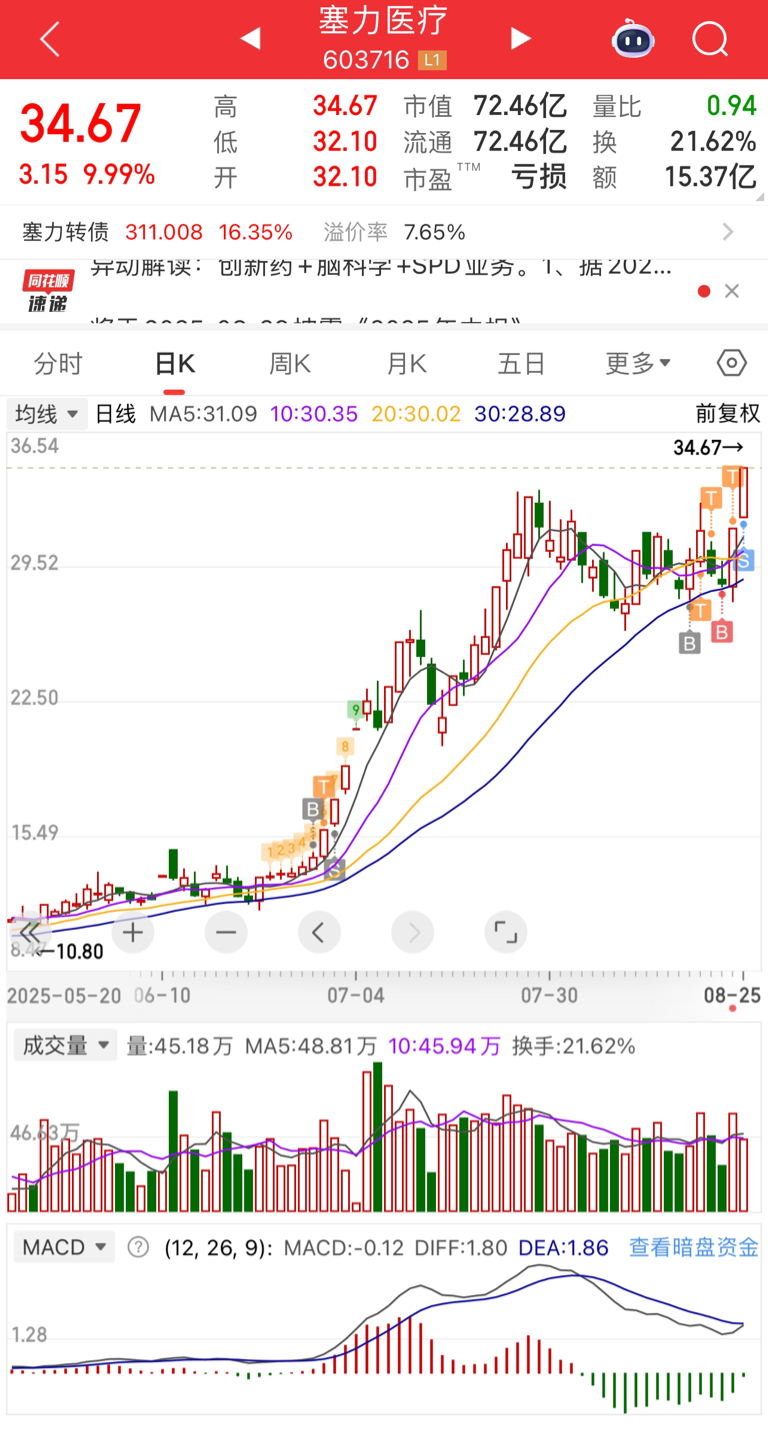Tap the orange 8 sequence marker

pyautogui.click(x=345, y=746)
